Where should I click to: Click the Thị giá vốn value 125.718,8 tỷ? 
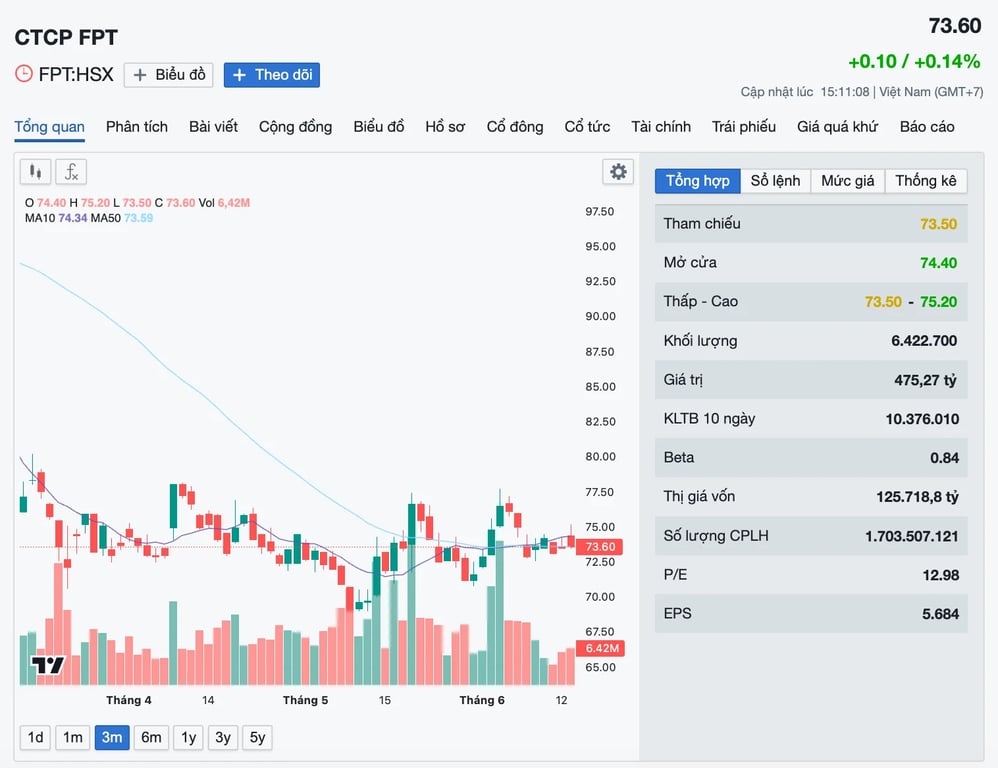pos(917,497)
